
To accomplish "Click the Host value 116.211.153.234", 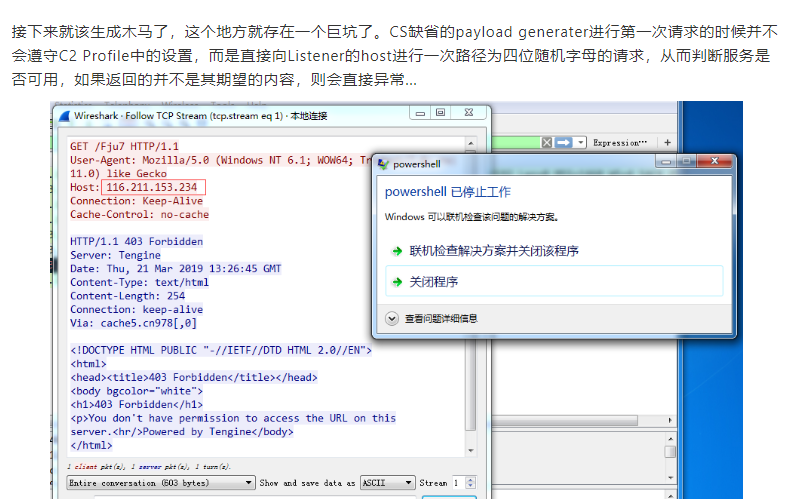I will [153, 188].
